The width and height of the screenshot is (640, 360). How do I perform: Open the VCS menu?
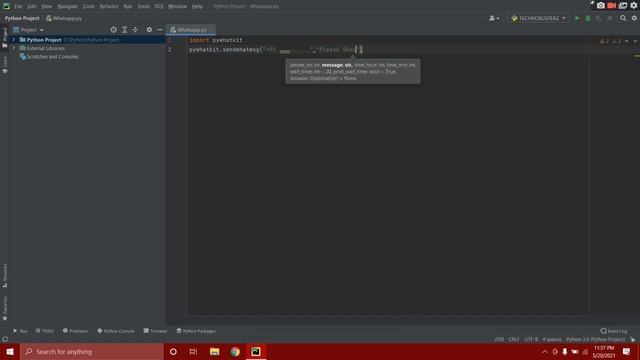[159, 6]
